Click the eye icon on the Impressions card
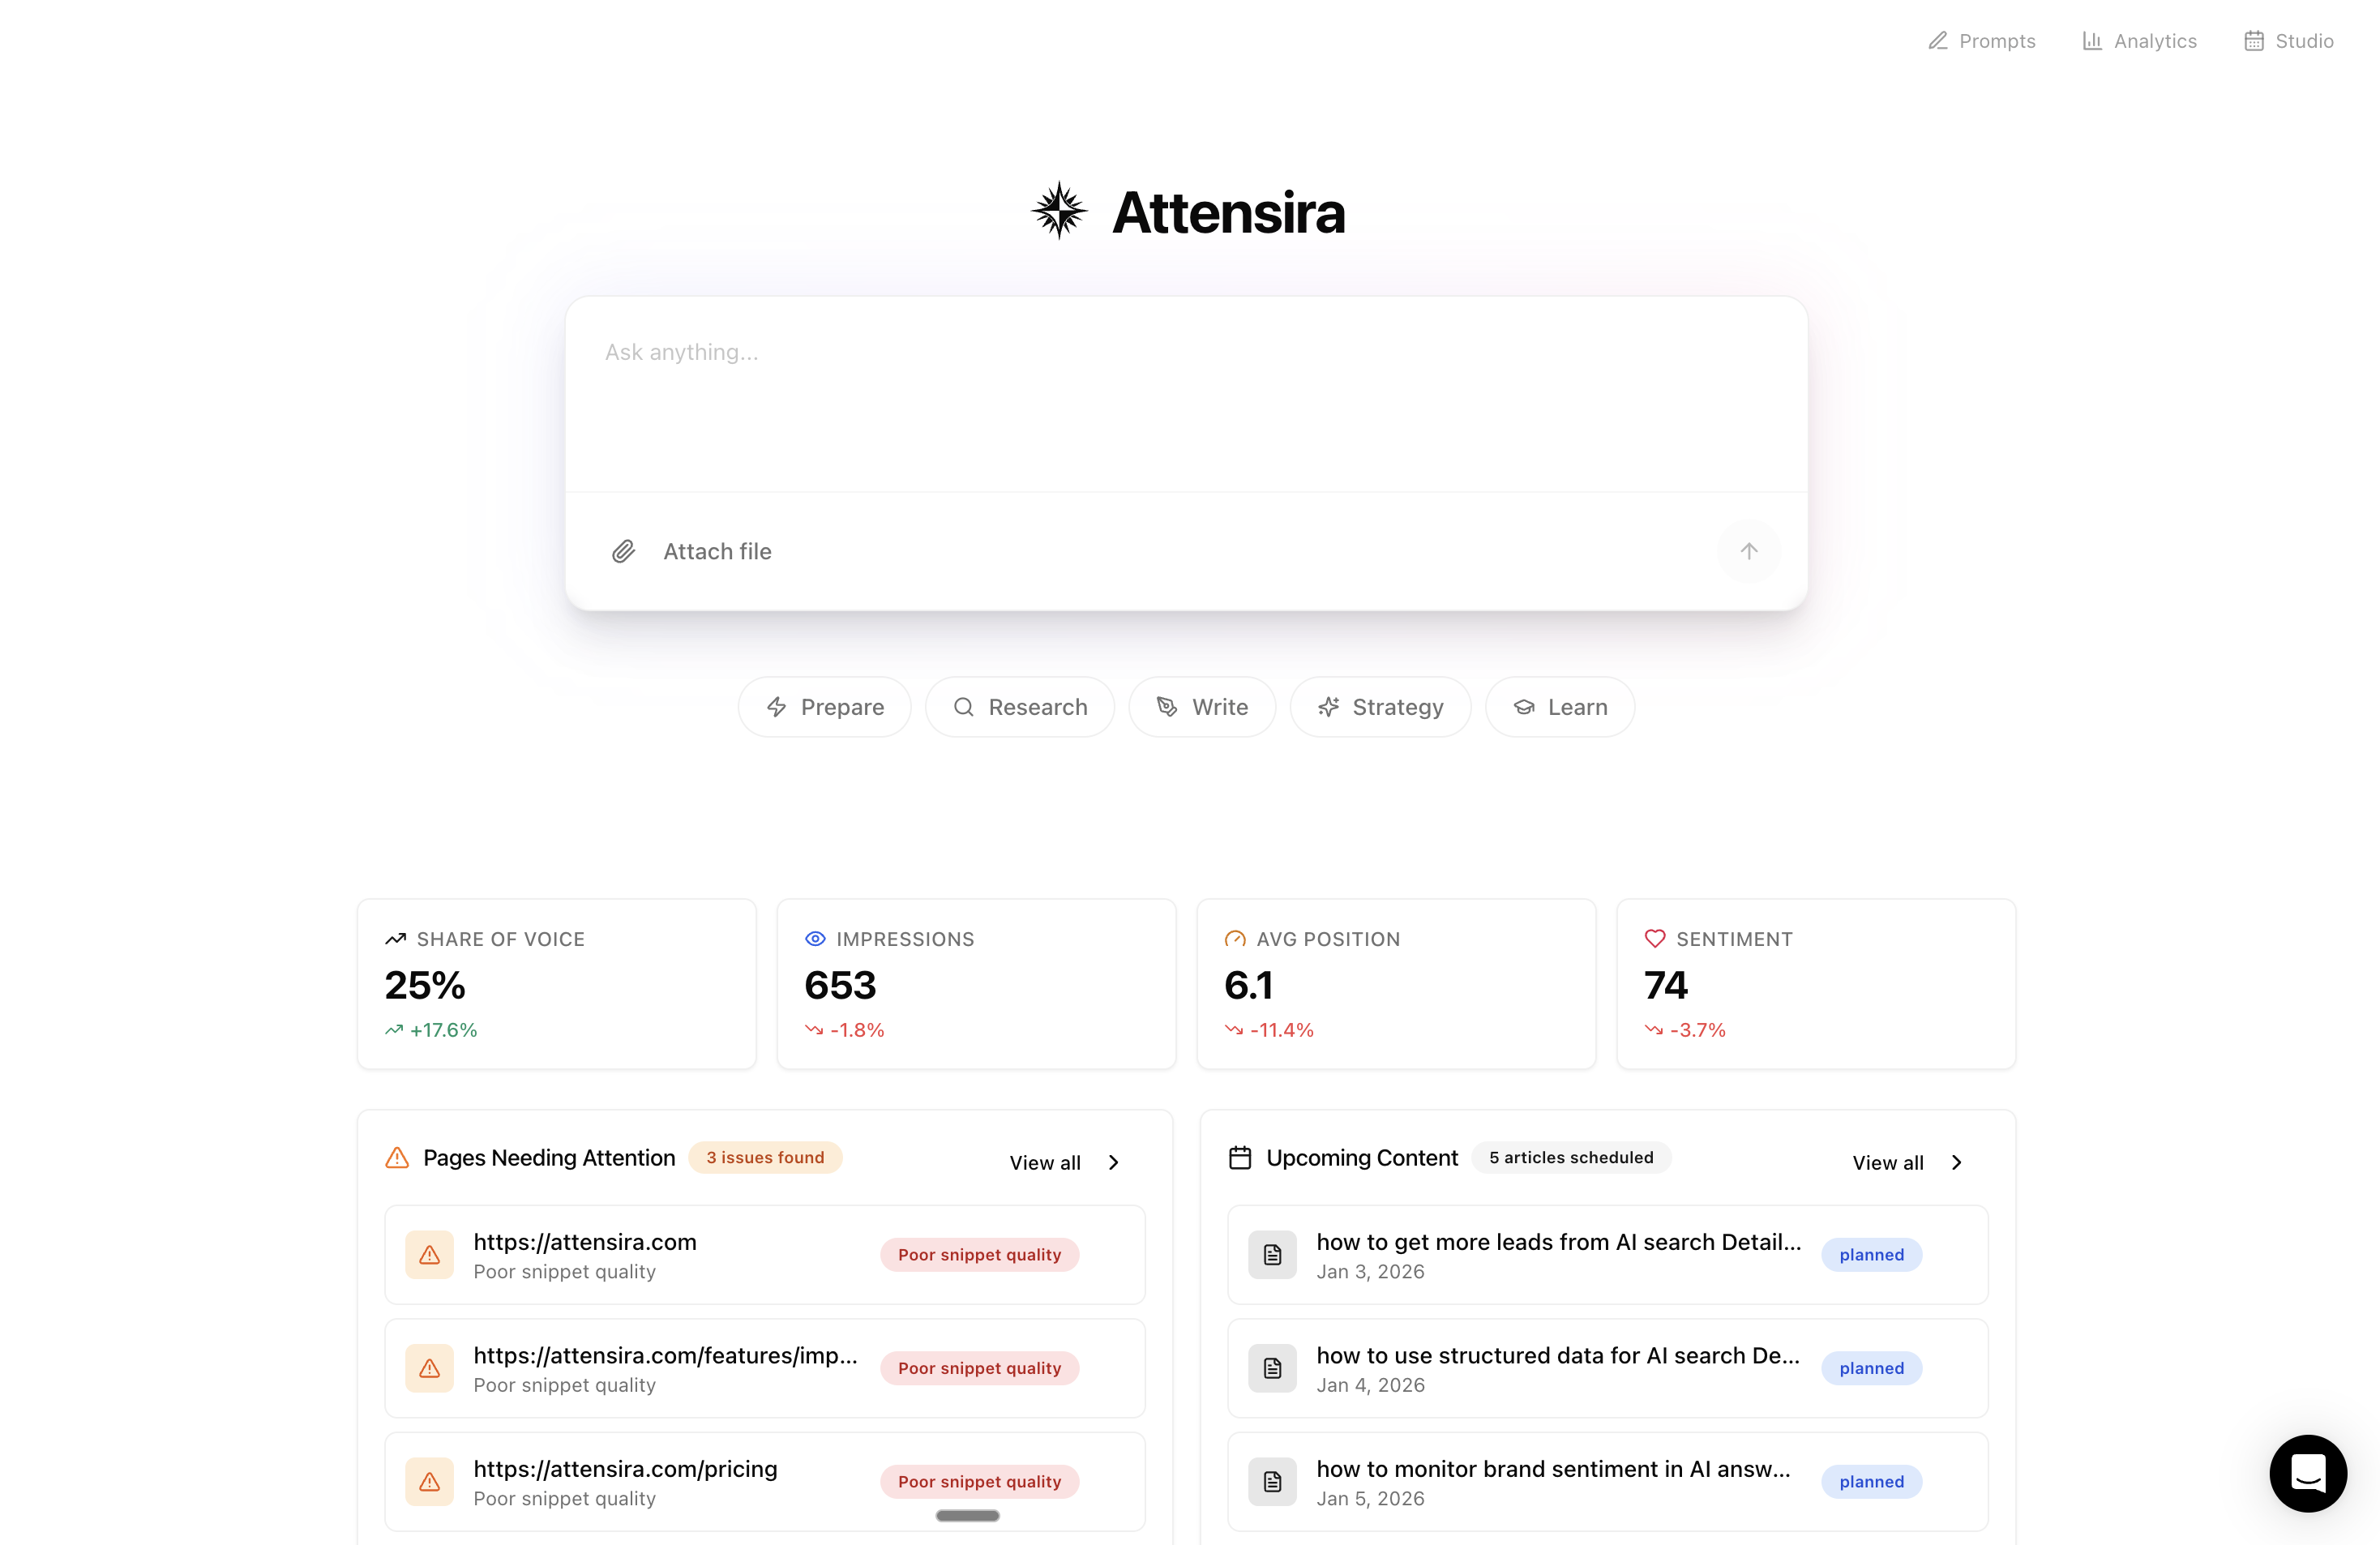This screenshot has height=1545, width=2380. pos(814,938)
